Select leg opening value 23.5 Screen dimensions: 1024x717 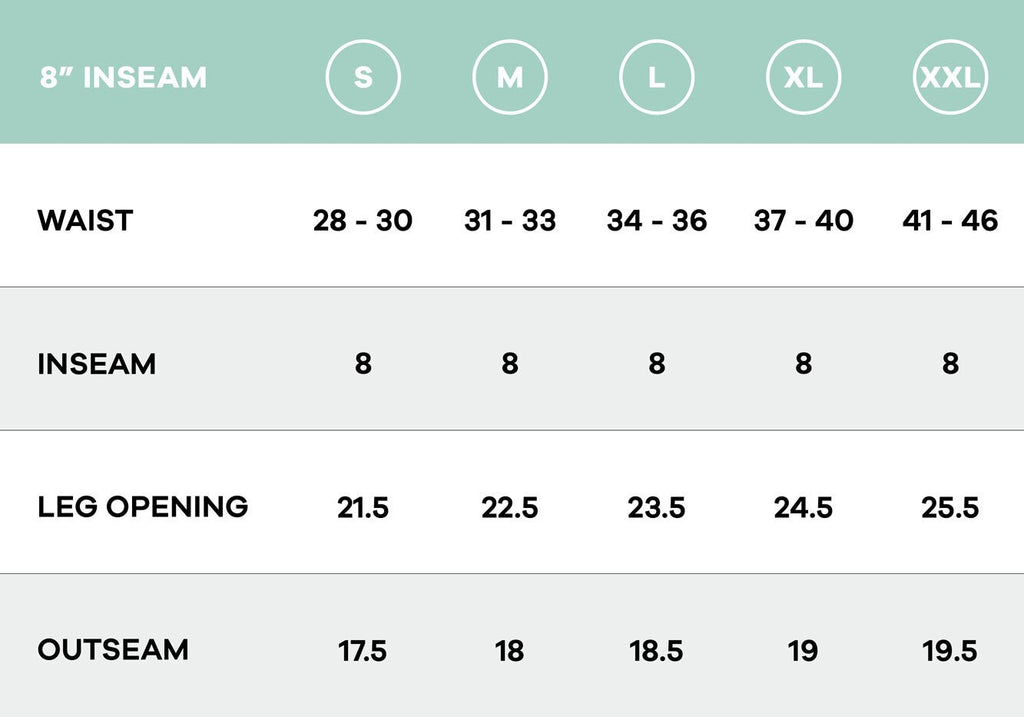(656, 508)
